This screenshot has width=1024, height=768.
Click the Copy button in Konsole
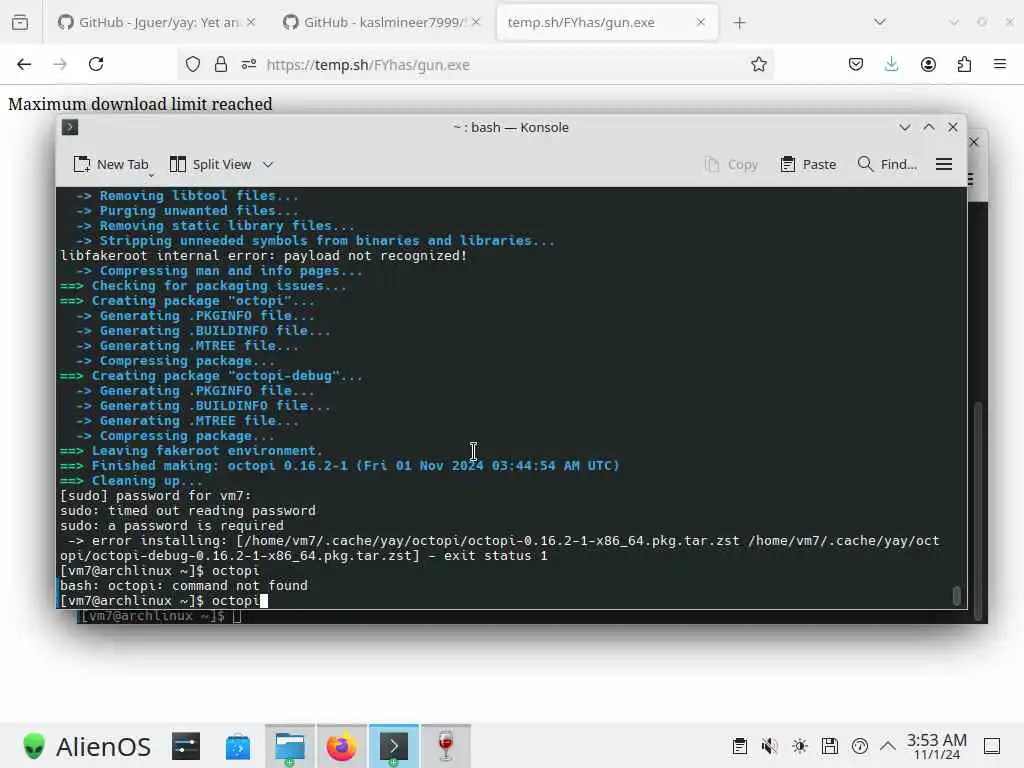point(731,165)
